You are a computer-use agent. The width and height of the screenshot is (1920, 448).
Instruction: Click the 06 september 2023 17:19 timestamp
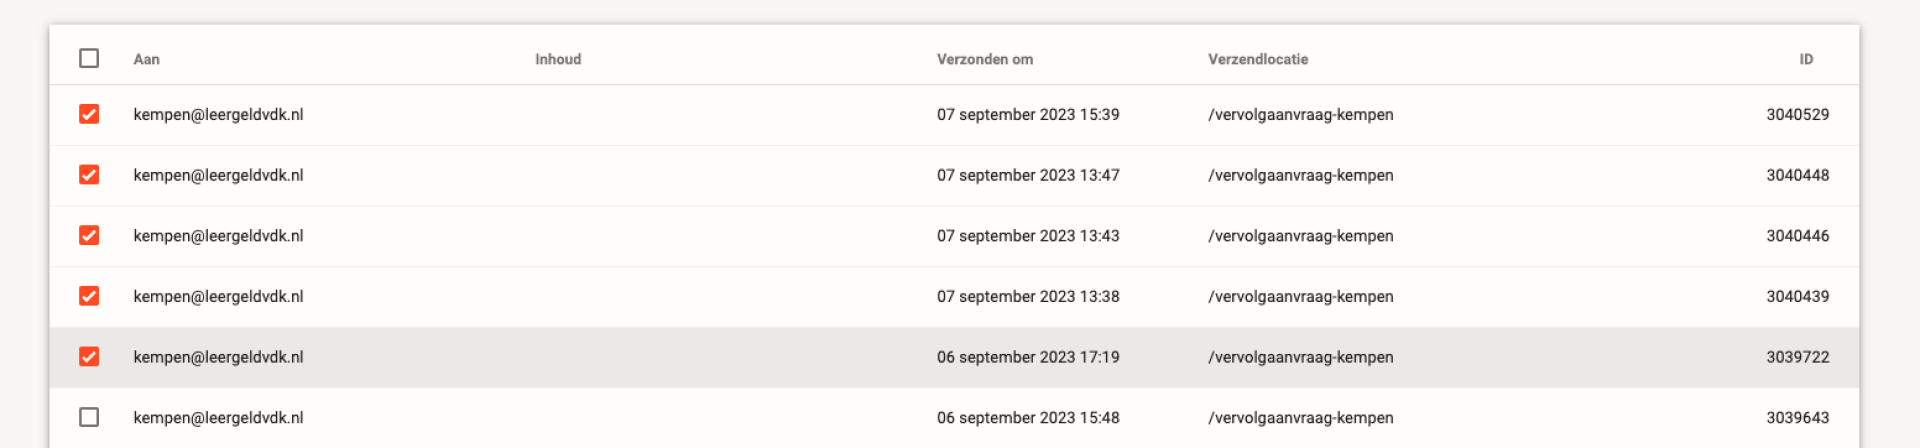(1028, 357)
